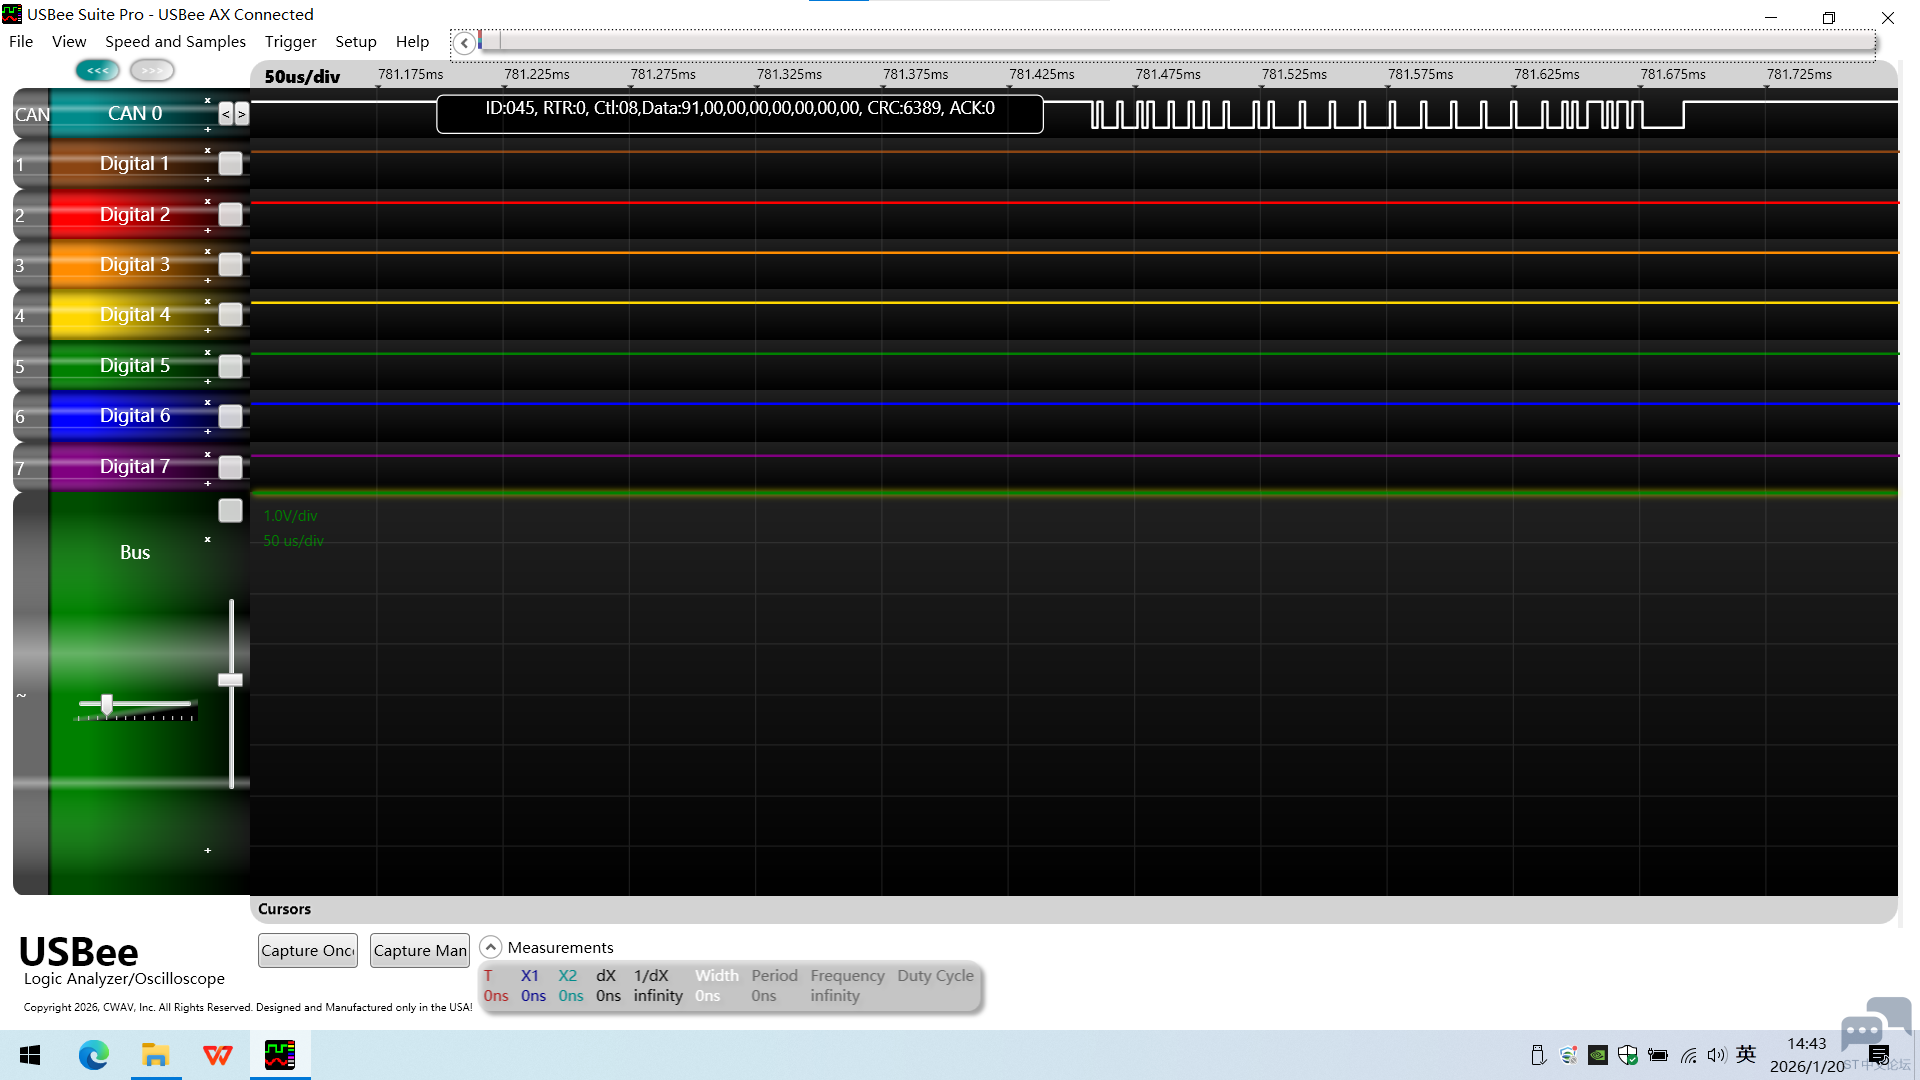Click the + icon on Digital 5 row
Viewport: 1920px width, 1080px height.
click(x=208, y=382)
